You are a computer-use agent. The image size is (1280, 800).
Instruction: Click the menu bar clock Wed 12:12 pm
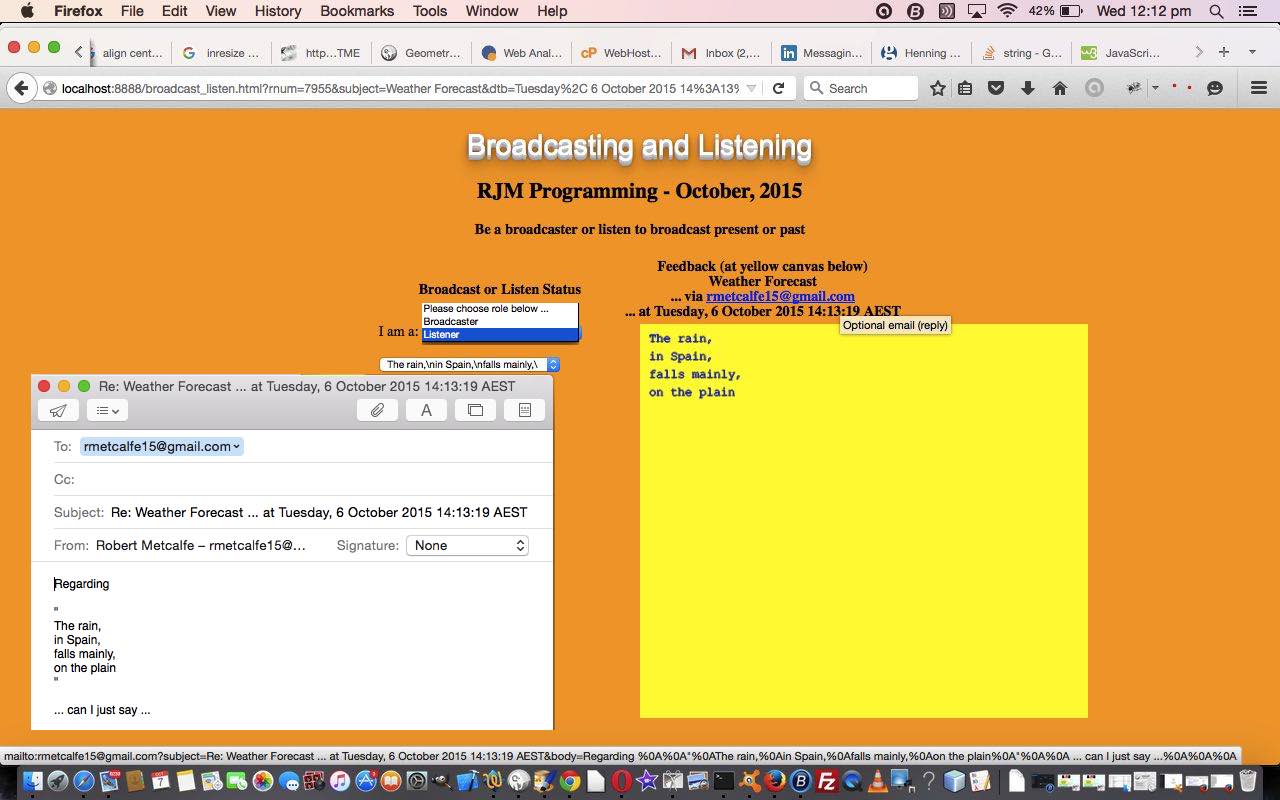coord(1144,11)
